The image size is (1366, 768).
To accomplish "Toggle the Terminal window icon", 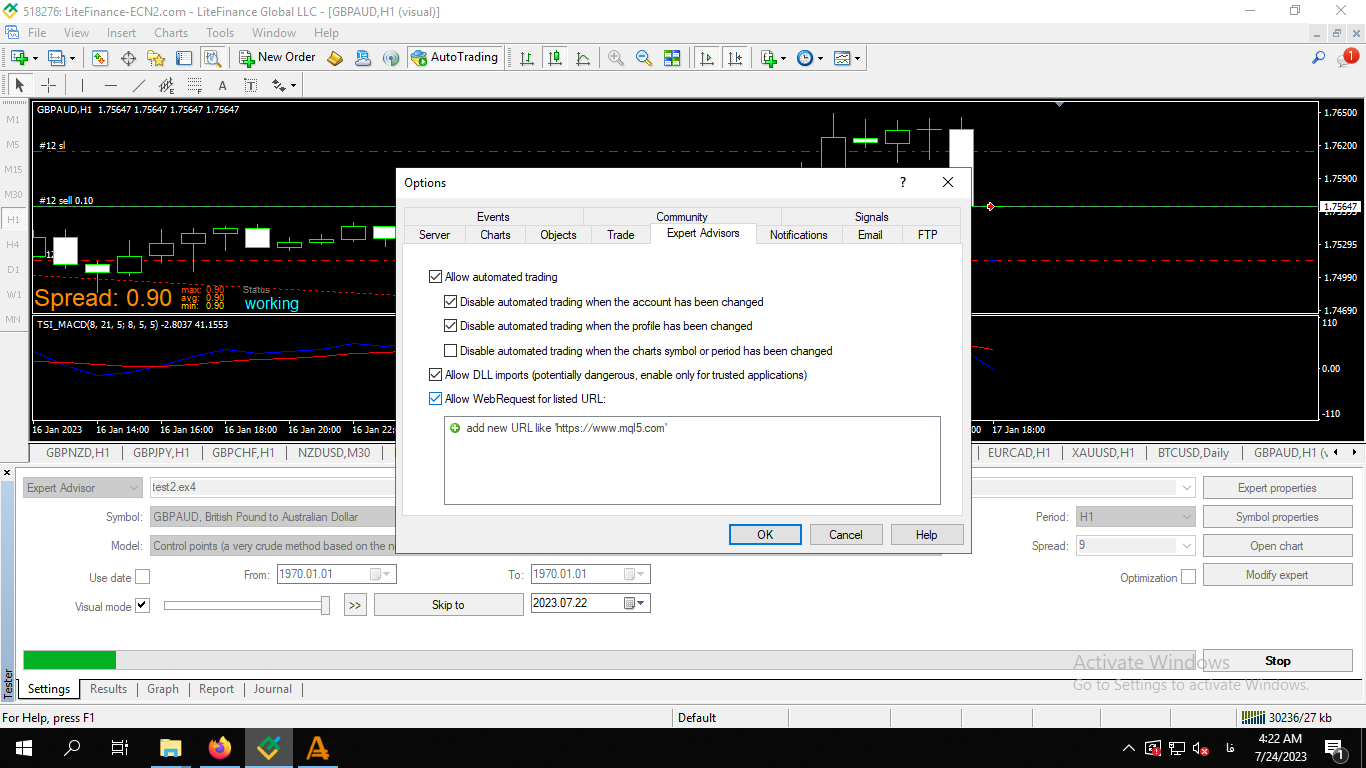I will point(184,58).
